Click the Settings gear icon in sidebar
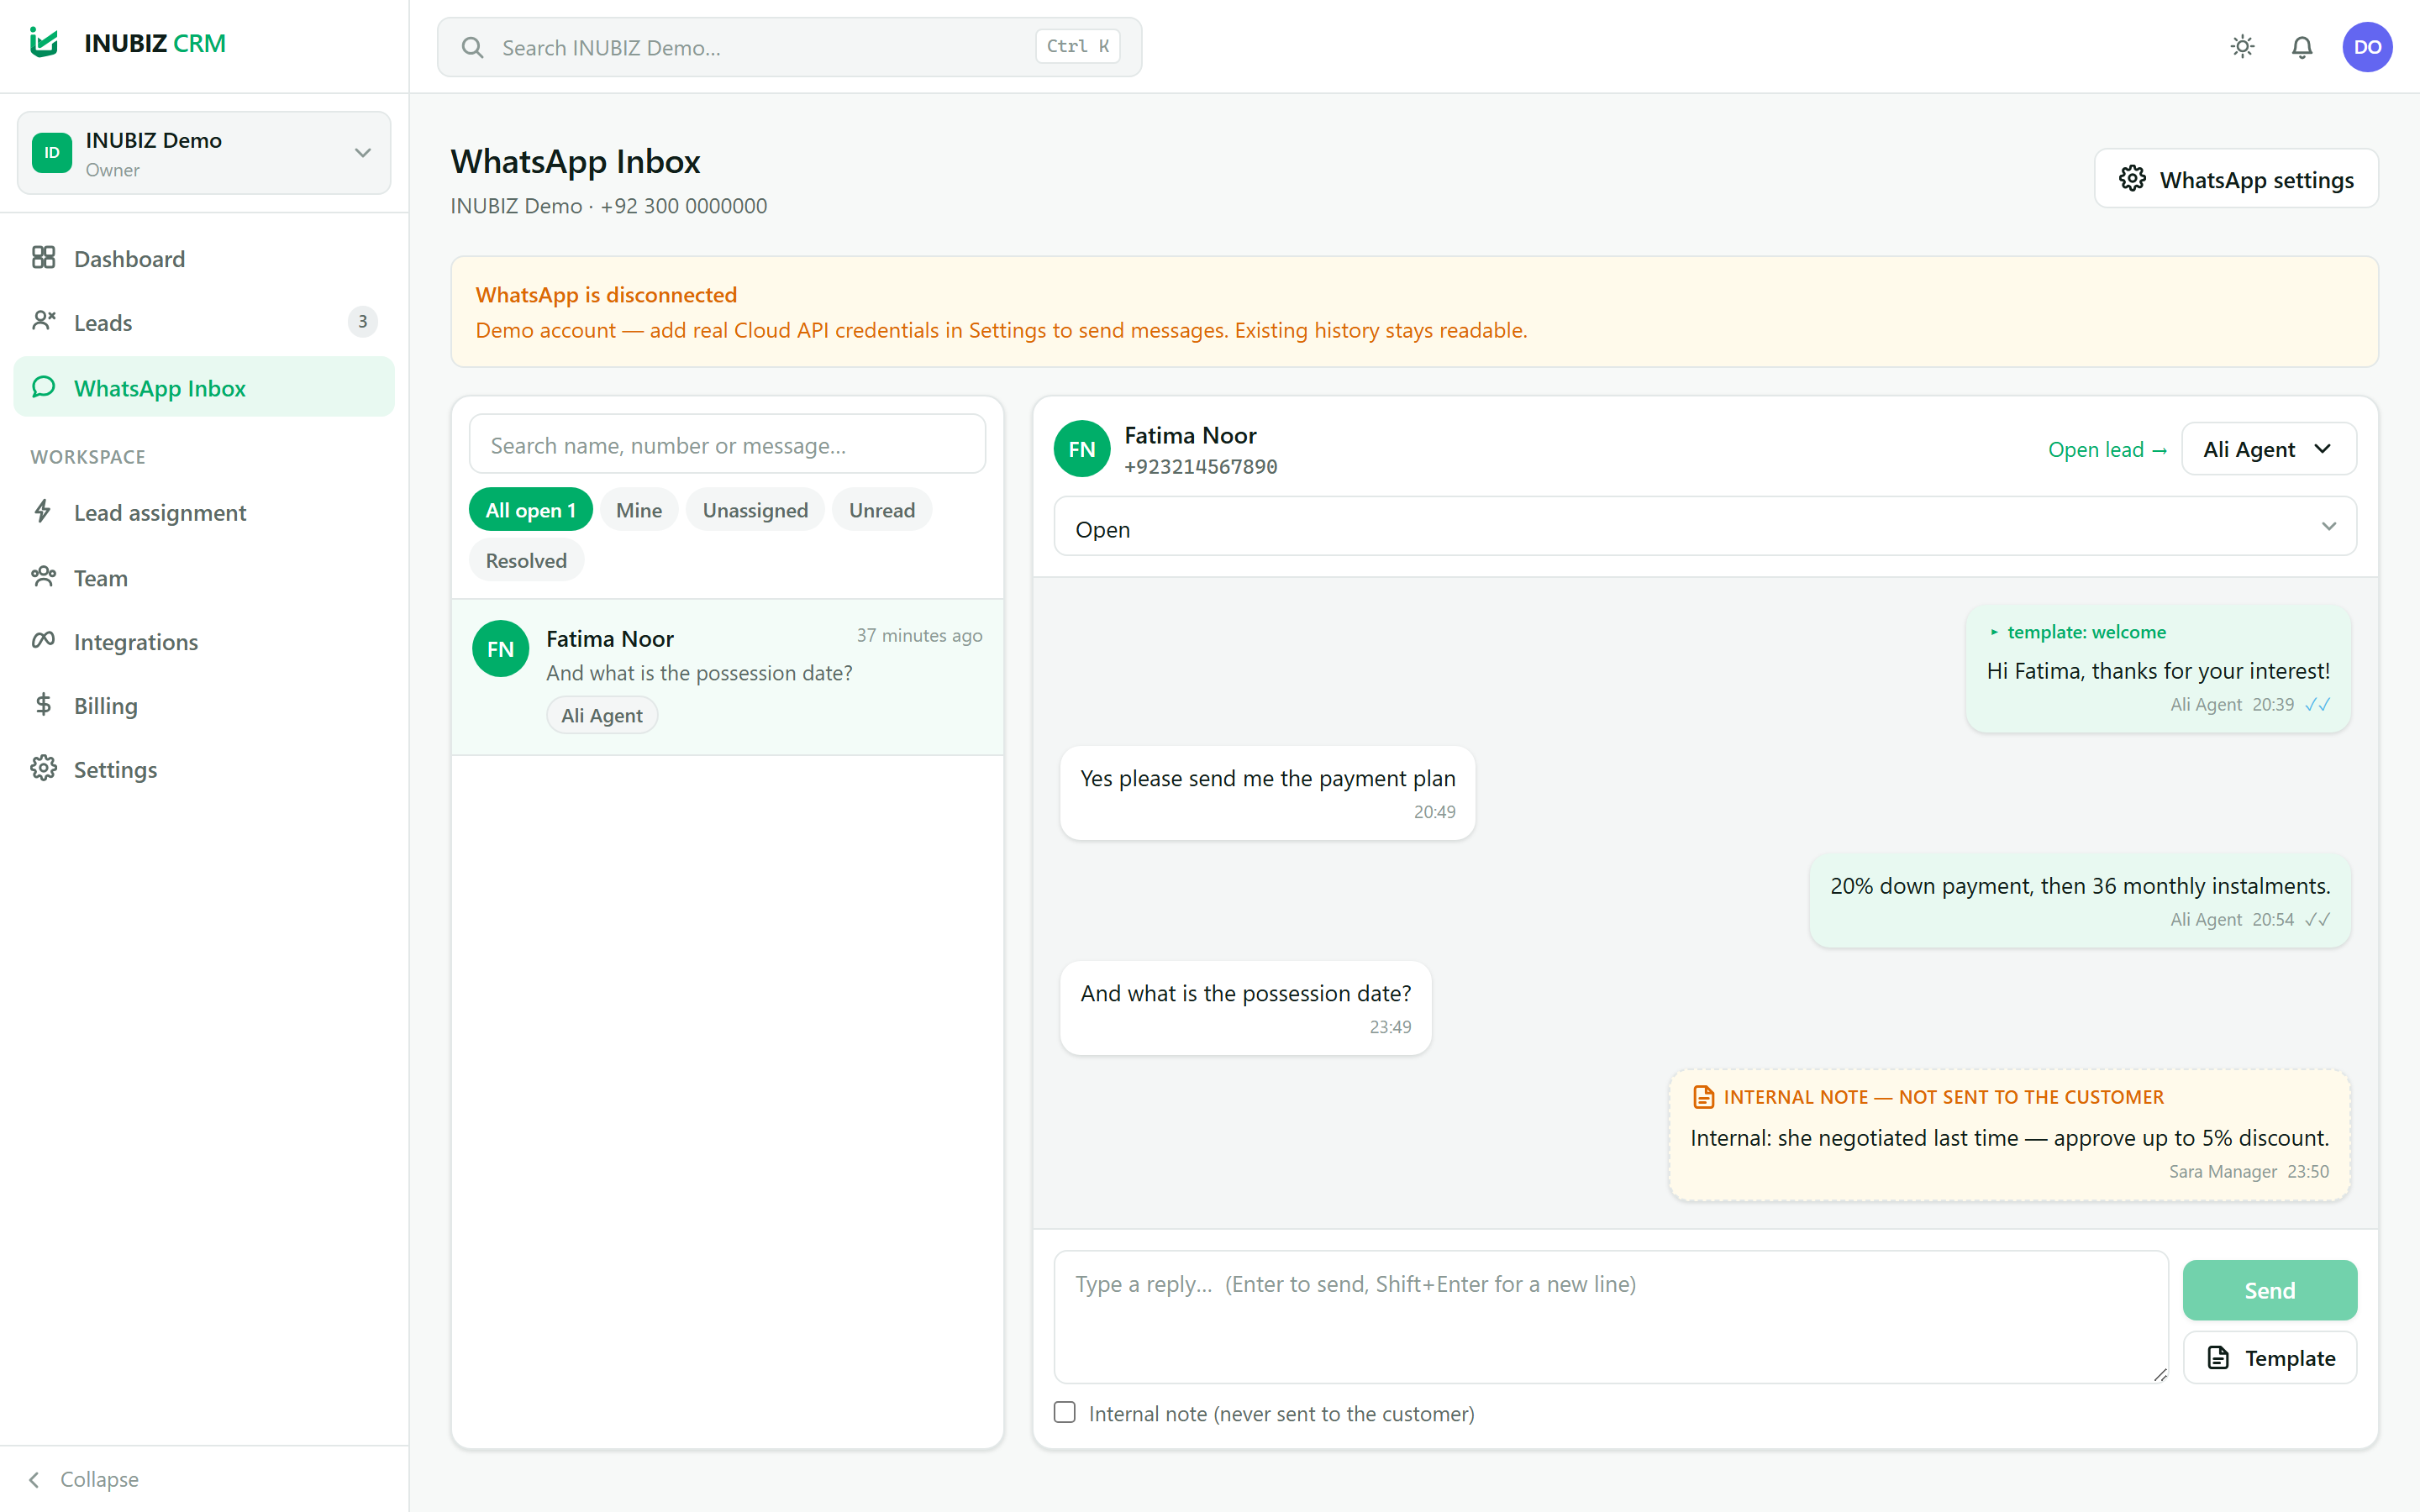The width and height of the screenshot is (2420, 1512). (x=43, y=769)
